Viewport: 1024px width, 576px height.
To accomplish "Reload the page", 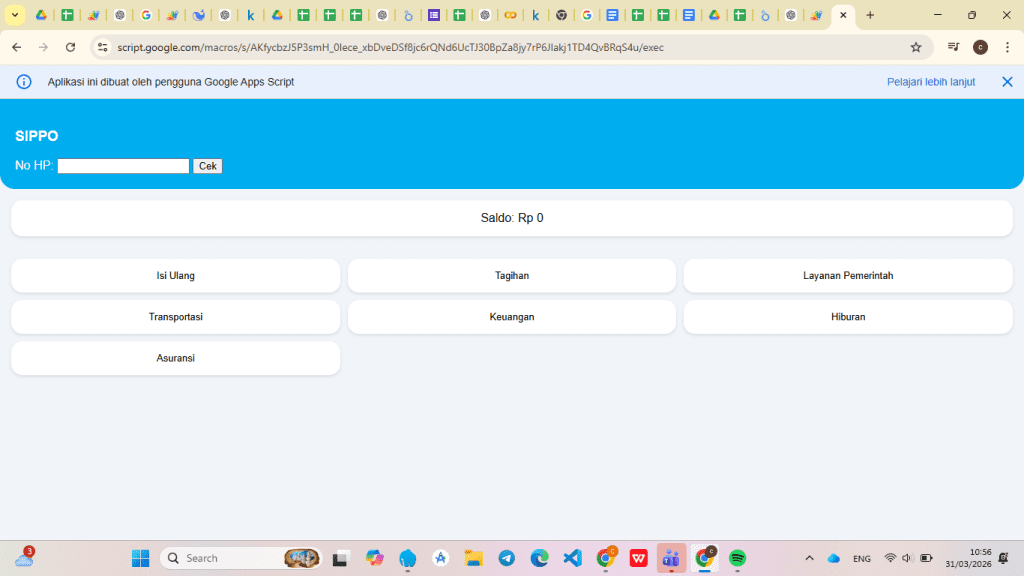I will pos(70,47).
